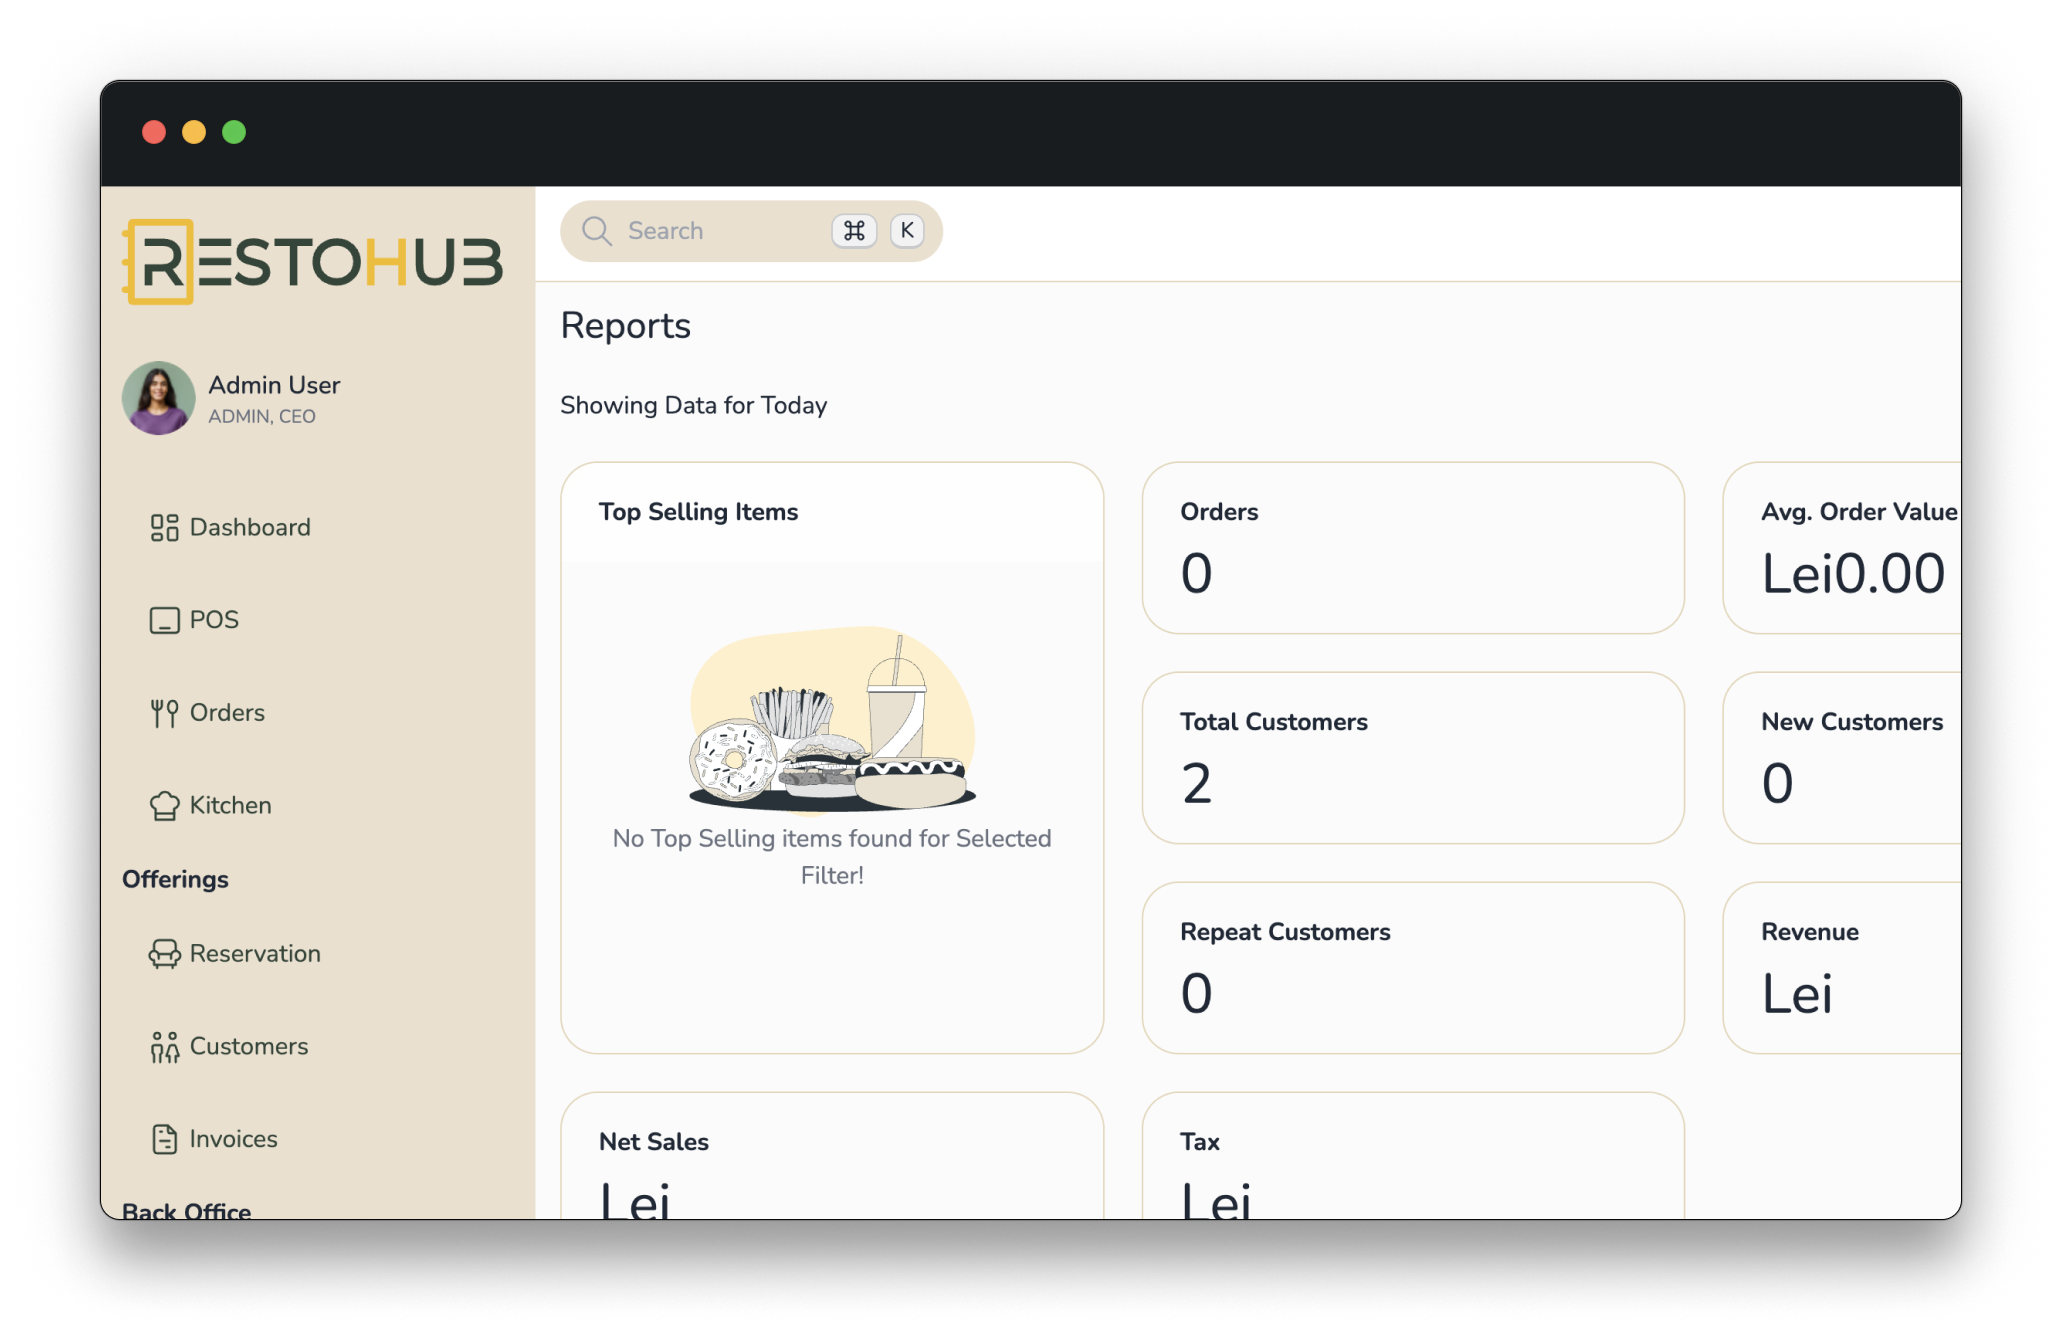Click the Invoices document icon
The image size is (2062, 1340).
click(164, 1139)
